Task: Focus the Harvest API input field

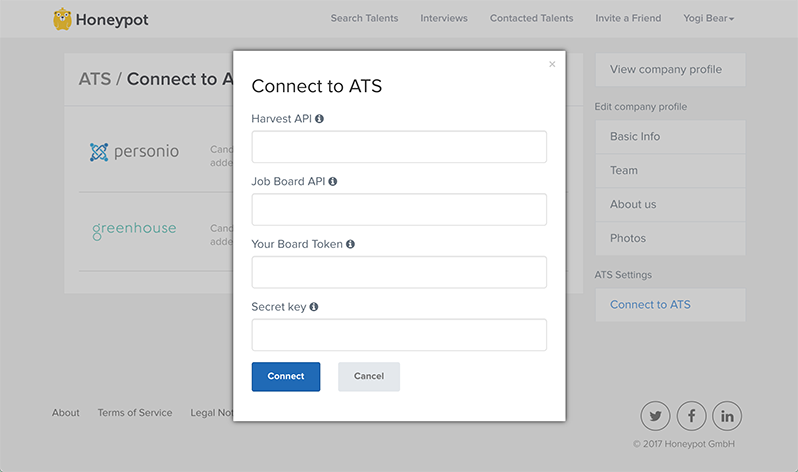Action: click(x=399, y=147)
